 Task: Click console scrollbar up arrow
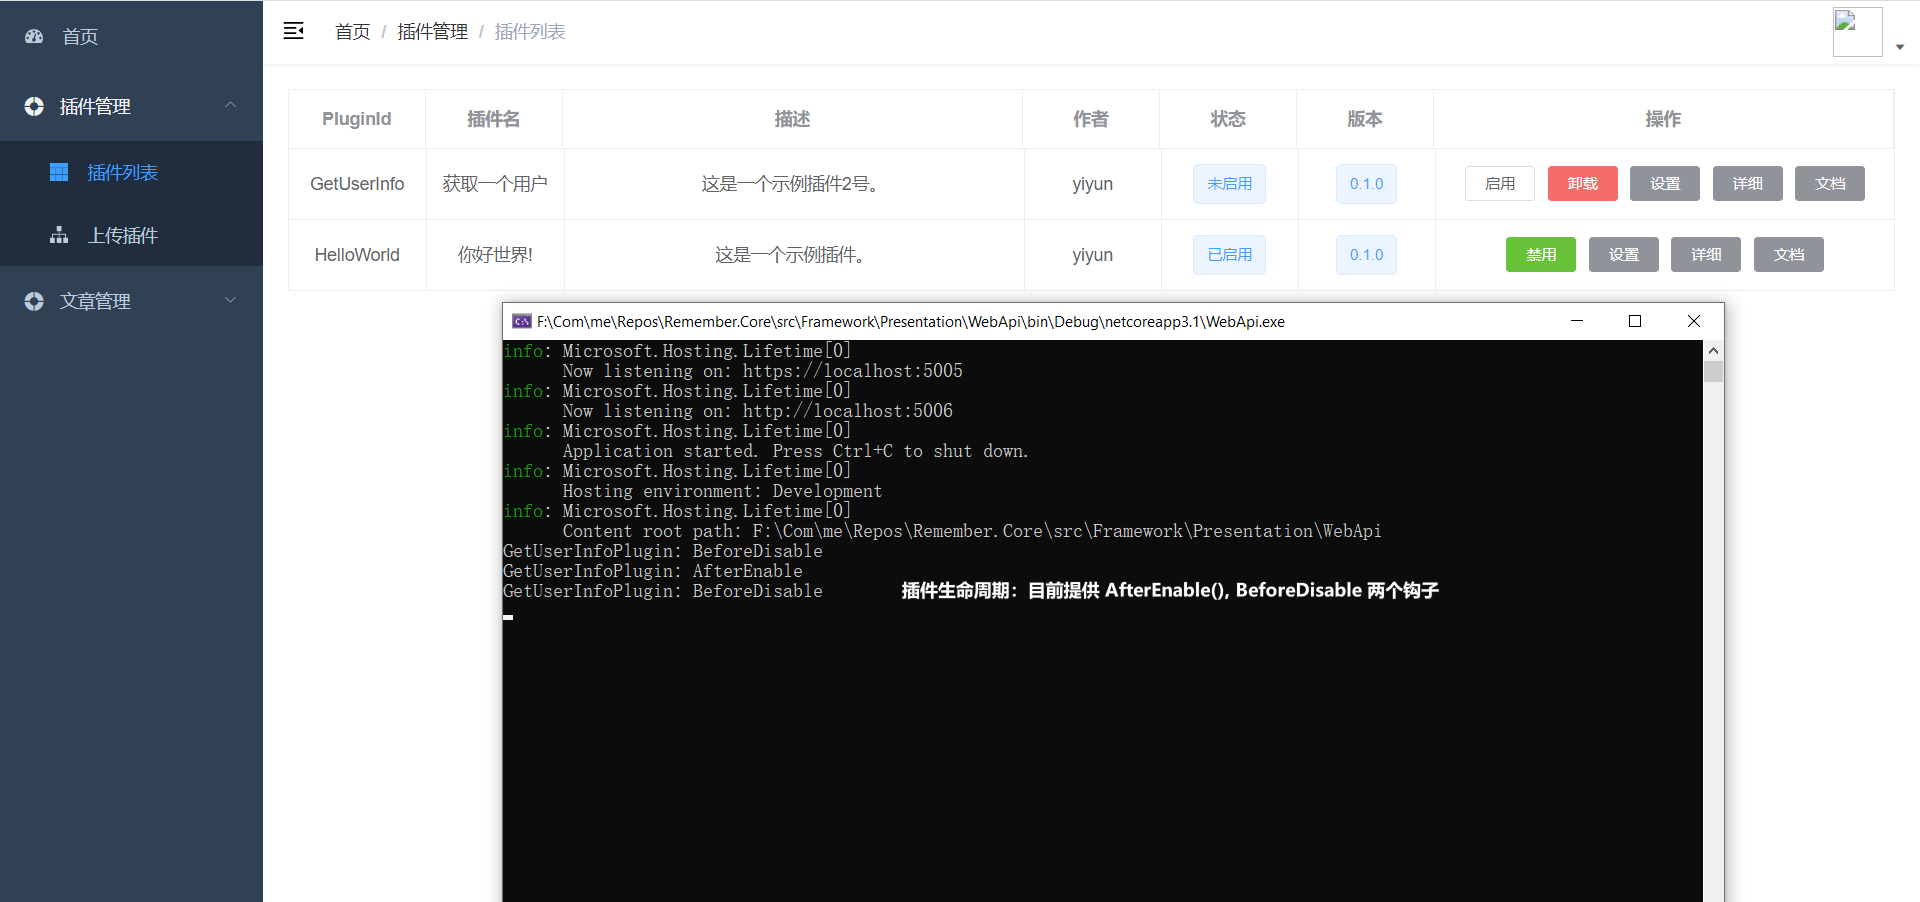point(1713,351)
